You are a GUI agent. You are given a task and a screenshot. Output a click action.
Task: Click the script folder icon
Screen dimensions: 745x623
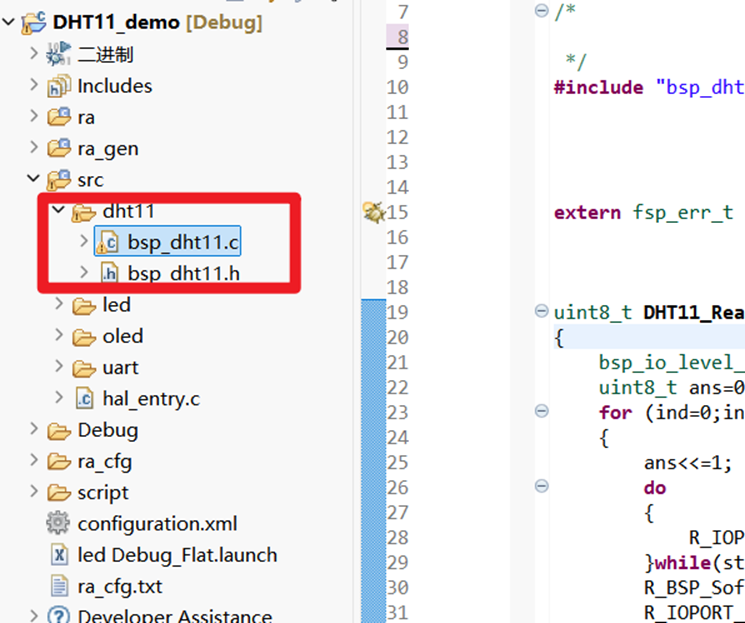coord(59,493)
